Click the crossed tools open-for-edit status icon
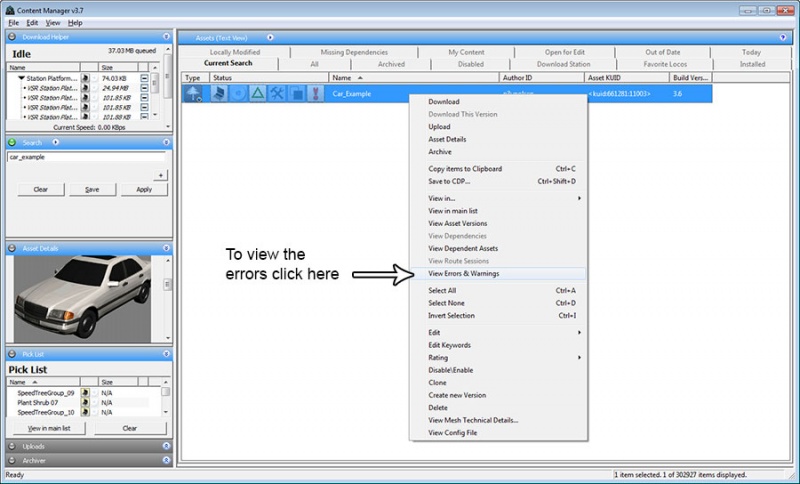The height and width of the screenshot is (484, 800). (x=277, y=94)
